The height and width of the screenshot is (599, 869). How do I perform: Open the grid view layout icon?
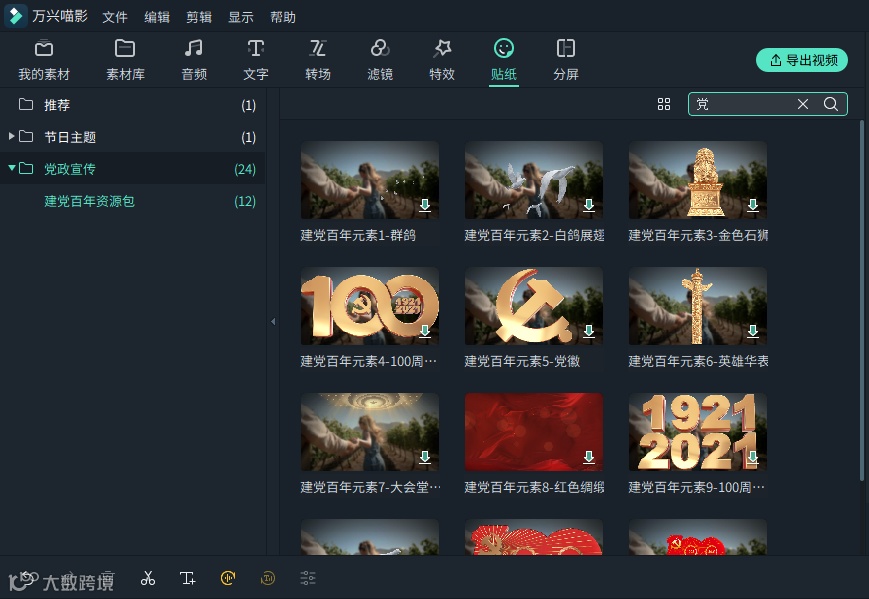(664, 104)
